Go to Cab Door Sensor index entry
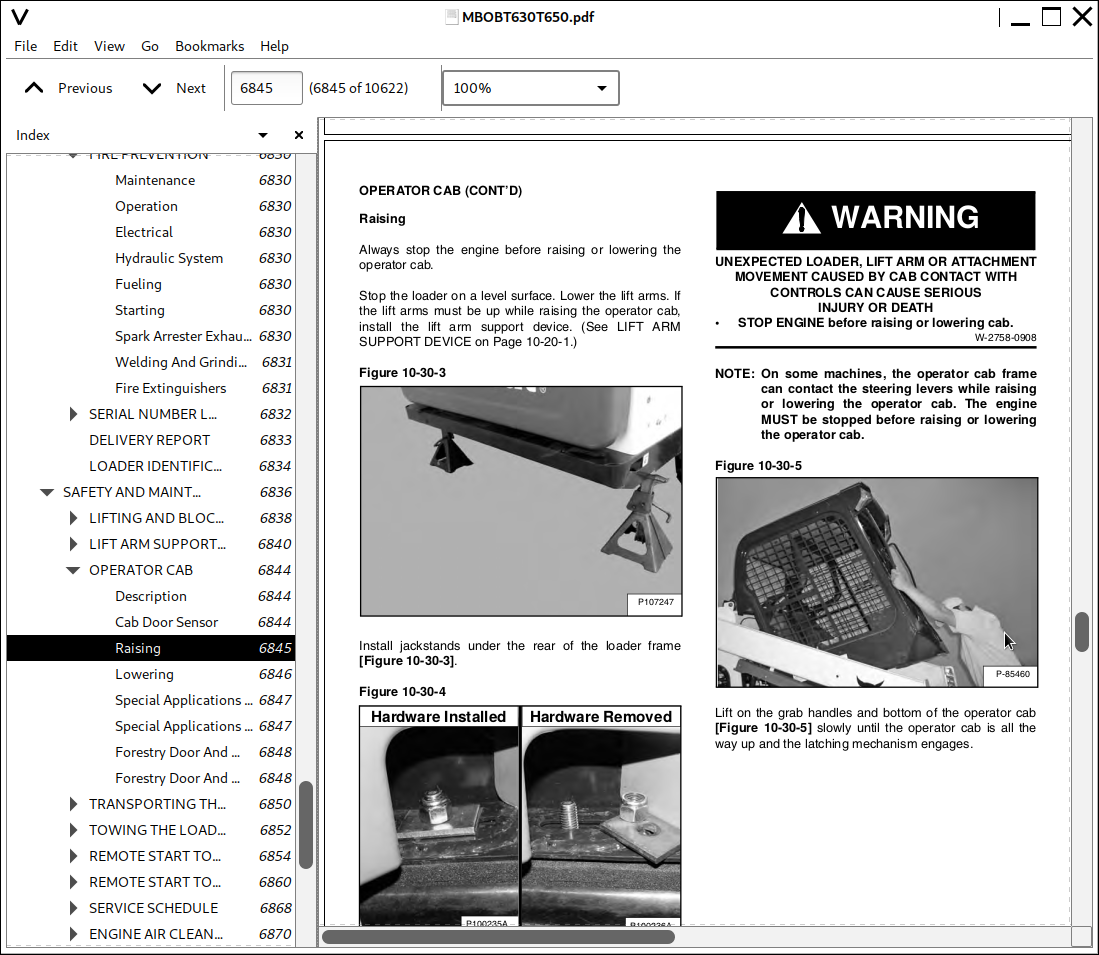 pos(166,622)
